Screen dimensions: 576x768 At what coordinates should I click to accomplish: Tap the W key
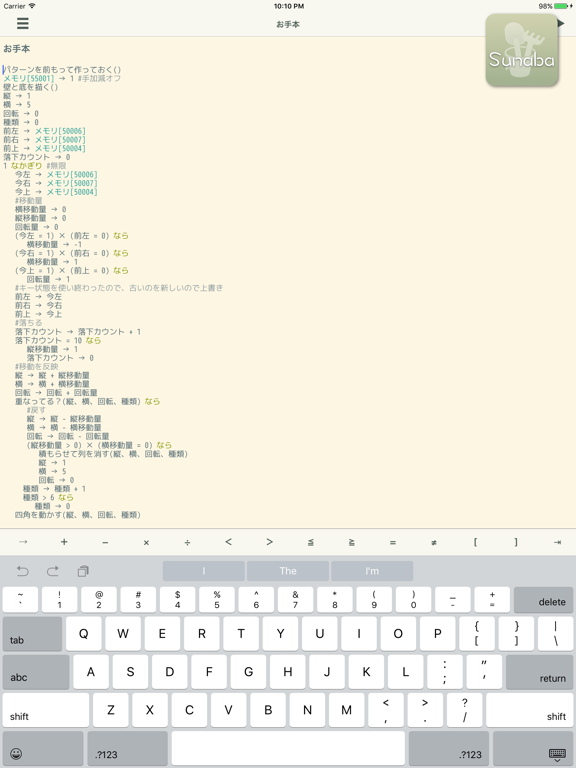123,634
